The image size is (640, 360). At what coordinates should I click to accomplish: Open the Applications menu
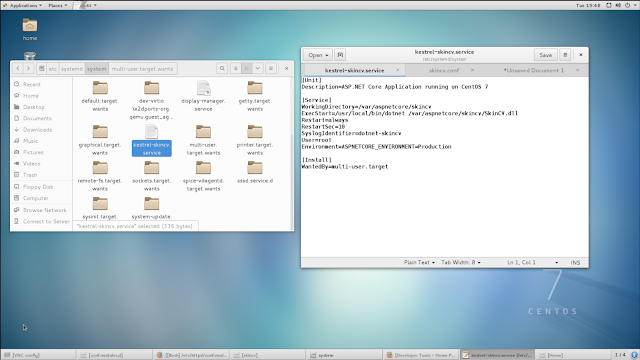pos(22,5)
